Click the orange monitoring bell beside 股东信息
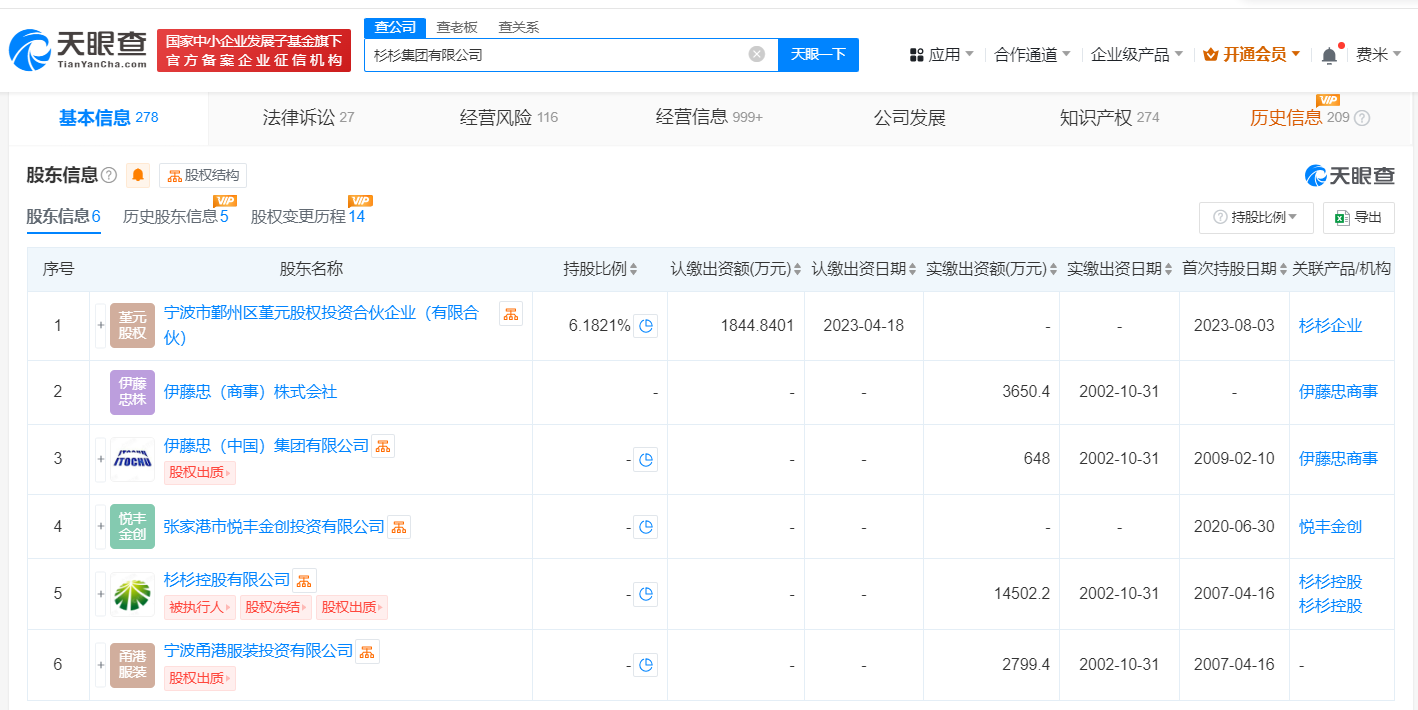1418x710 pixels. pos(138,176)
